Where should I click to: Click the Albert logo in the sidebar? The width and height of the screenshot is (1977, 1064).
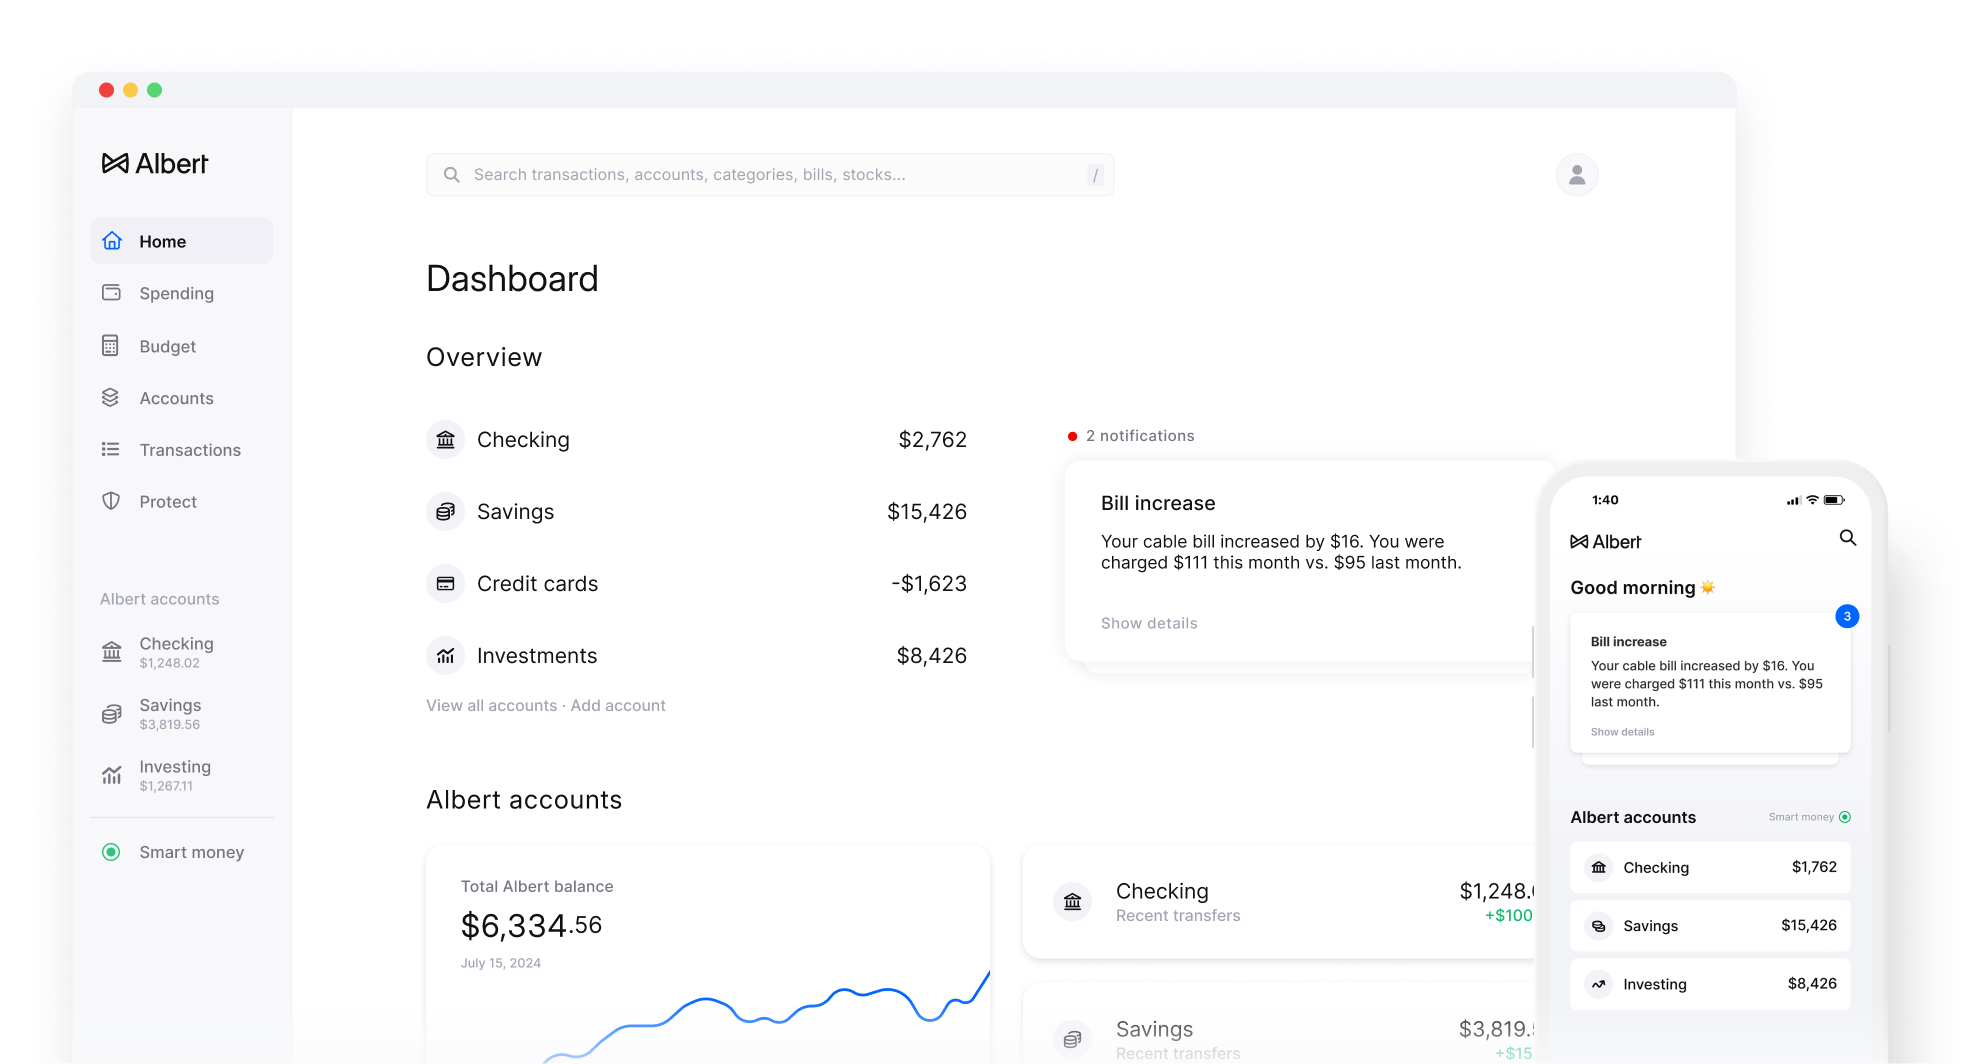155,163
